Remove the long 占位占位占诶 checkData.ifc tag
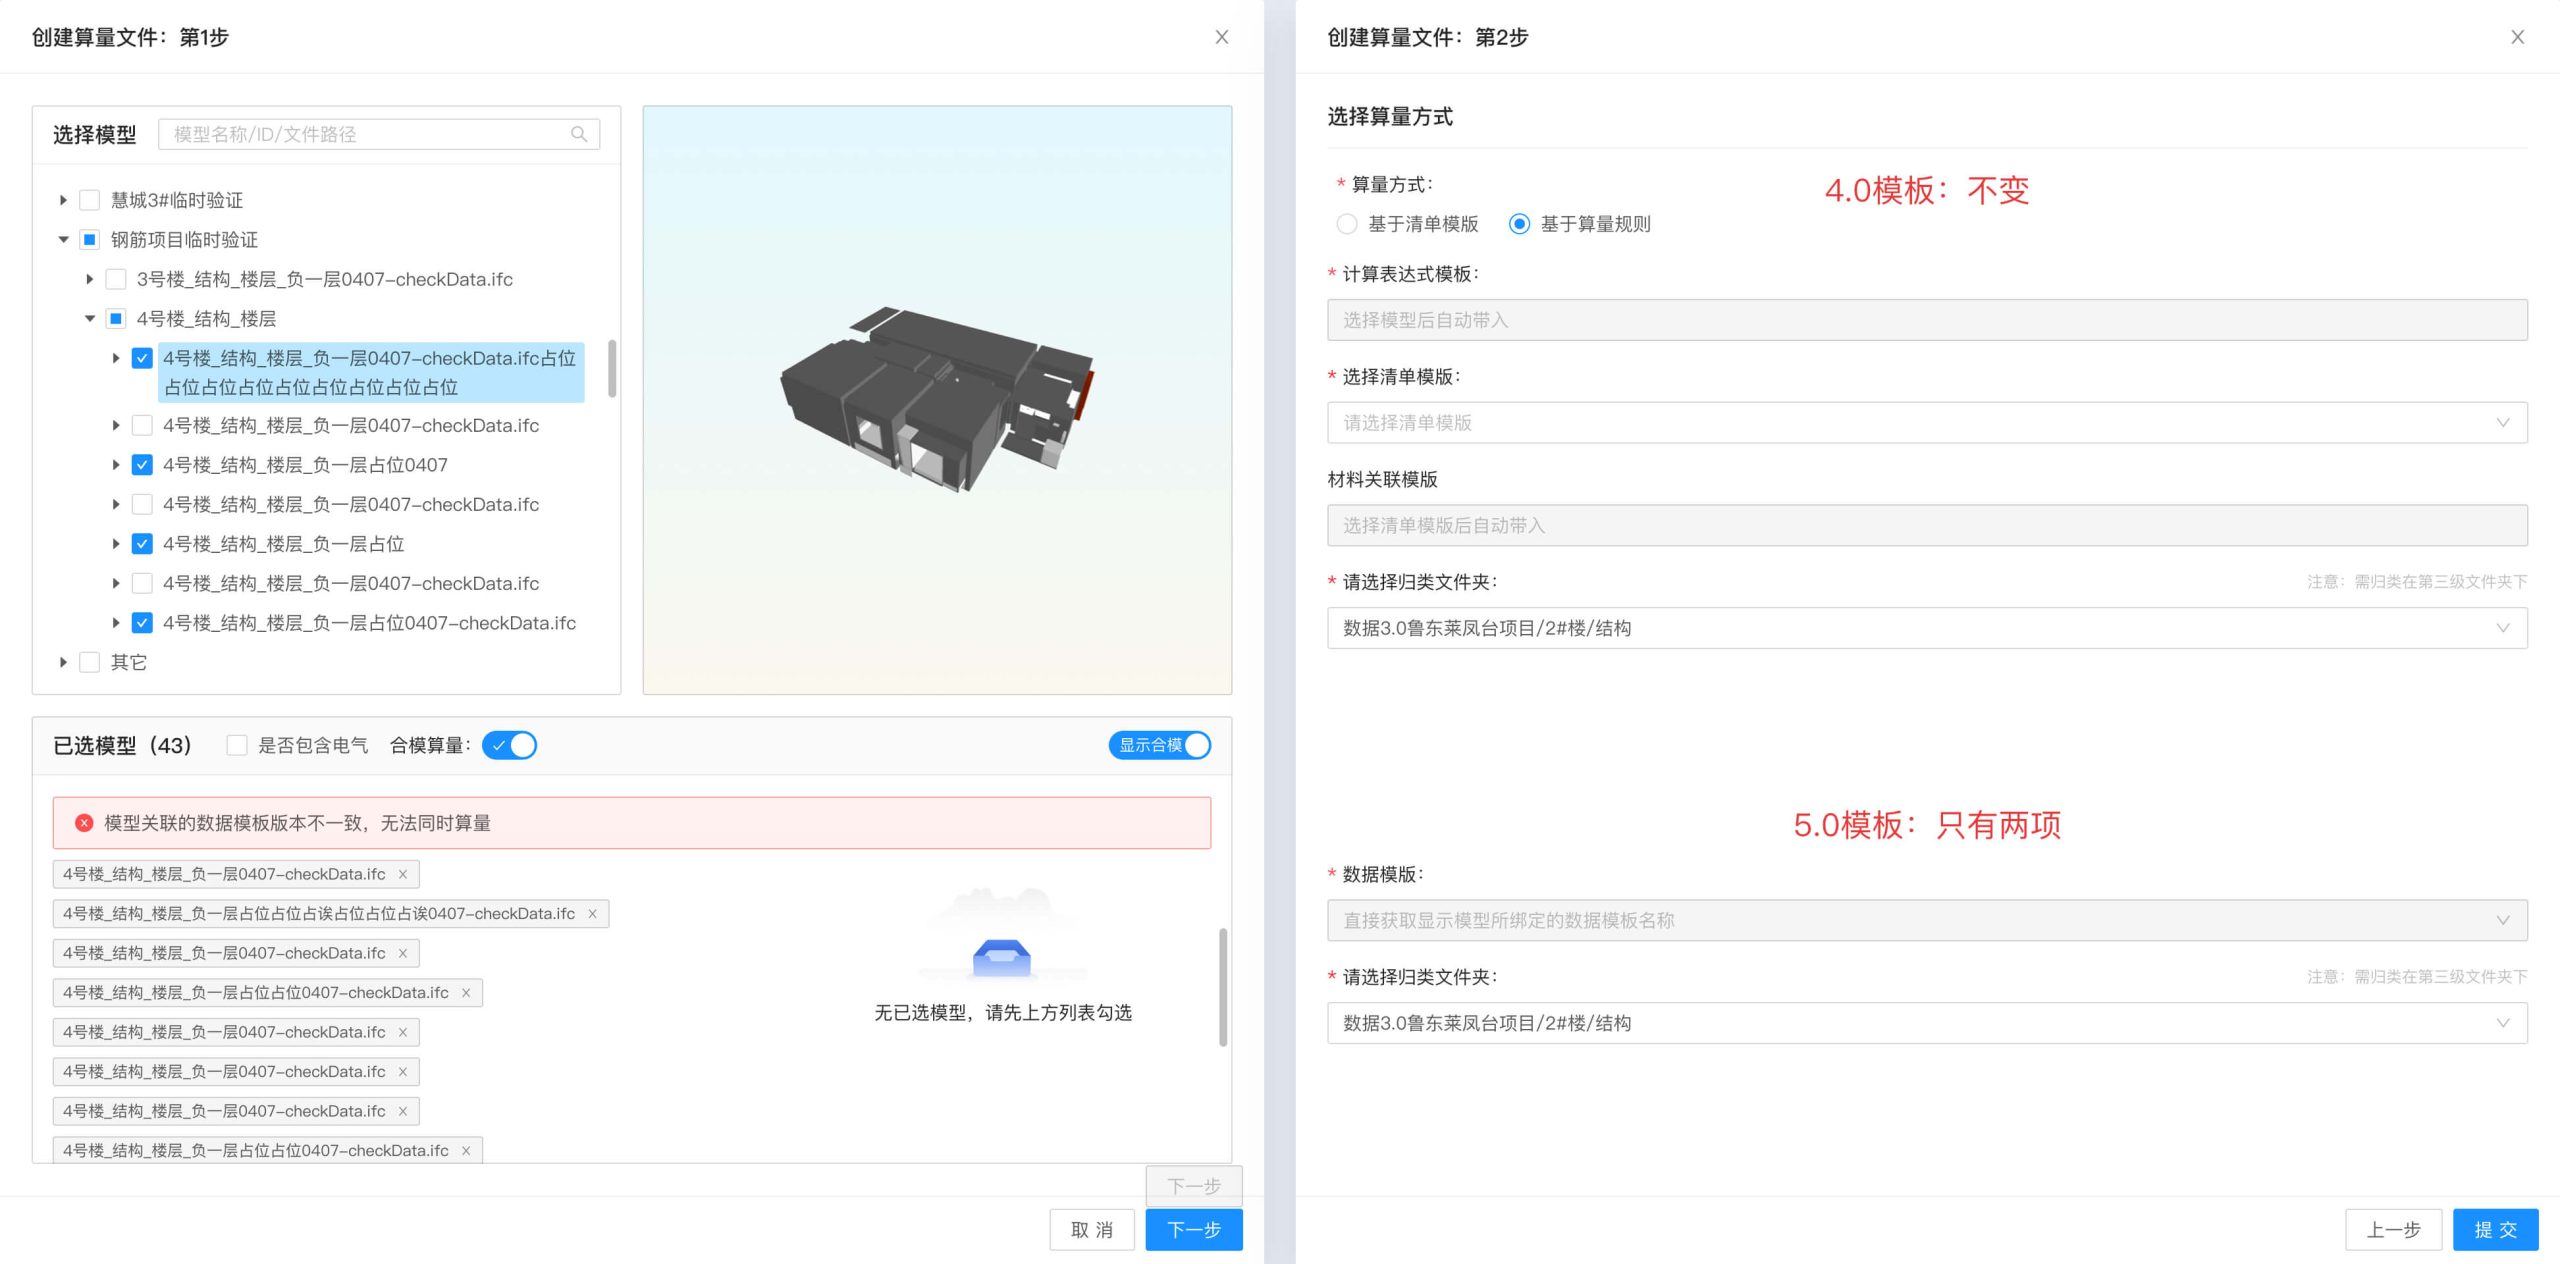This screenshot has height=1264, width=2560. [592, 914]
